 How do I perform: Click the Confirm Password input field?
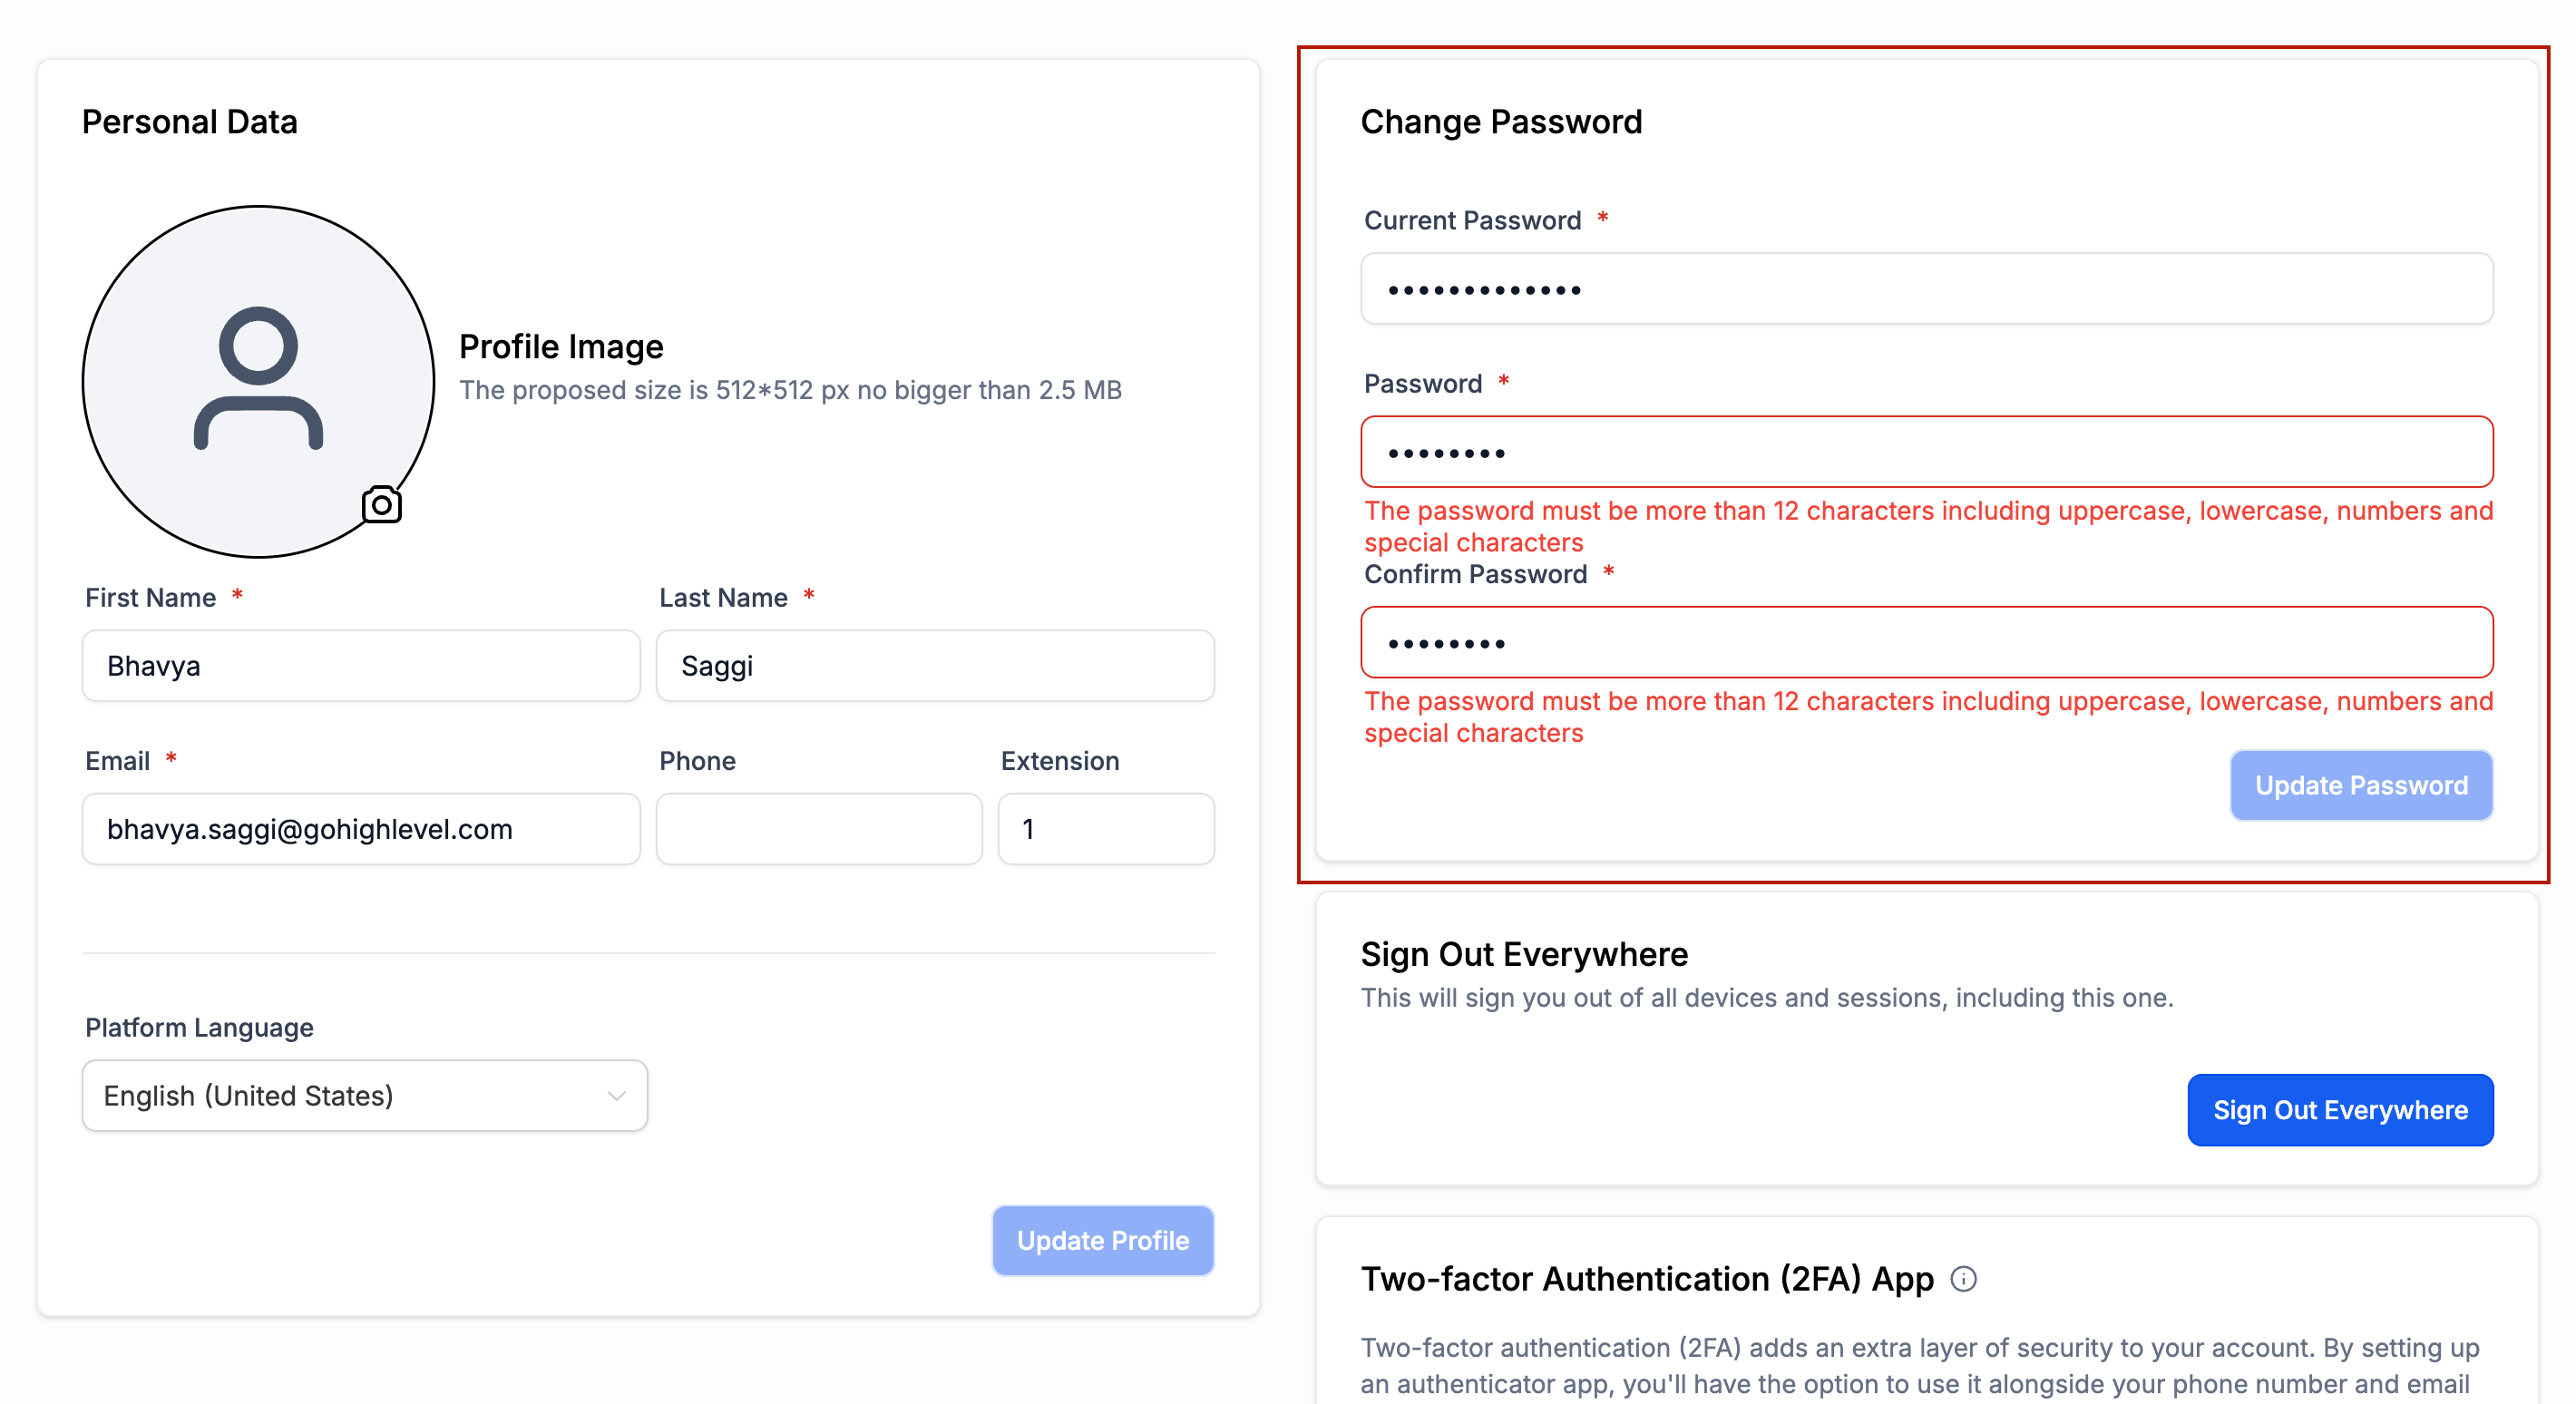[x=1927, y=643]
